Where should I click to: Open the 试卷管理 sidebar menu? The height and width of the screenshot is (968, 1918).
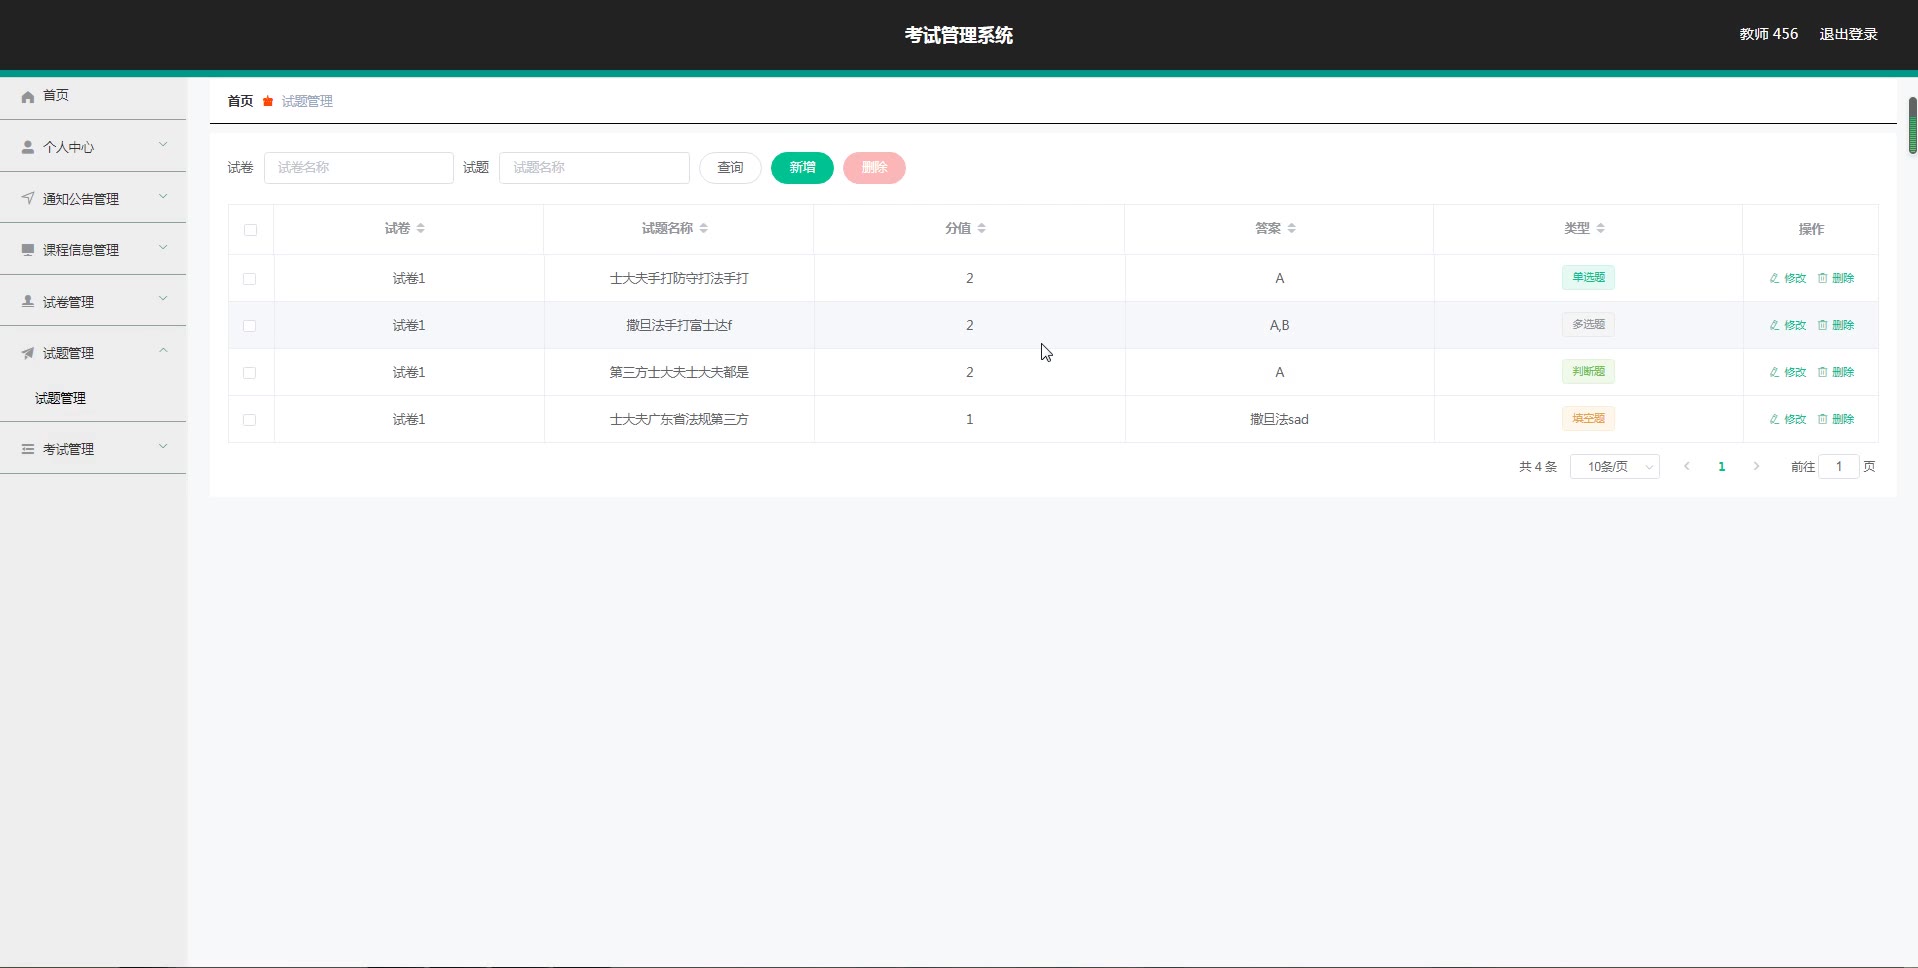point(93,301)
